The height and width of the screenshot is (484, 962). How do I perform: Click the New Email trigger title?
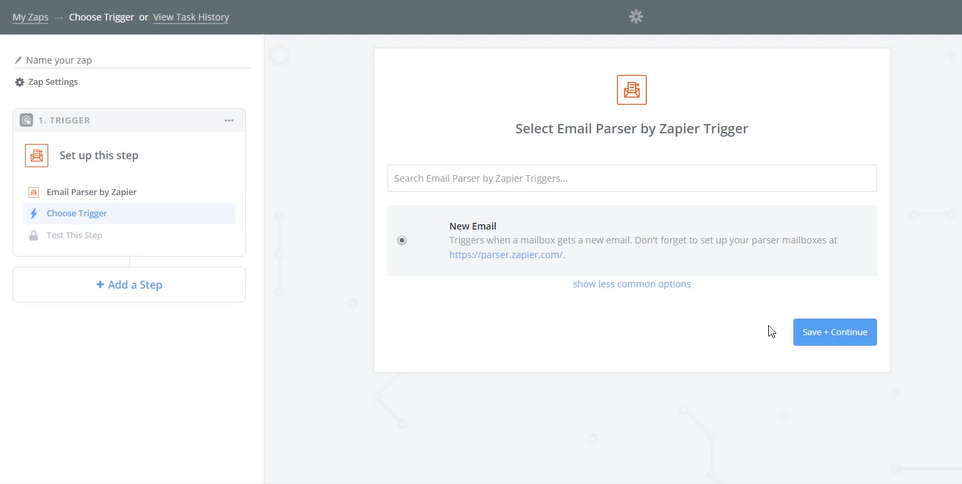pyautogui.click(x=472, y=226)
